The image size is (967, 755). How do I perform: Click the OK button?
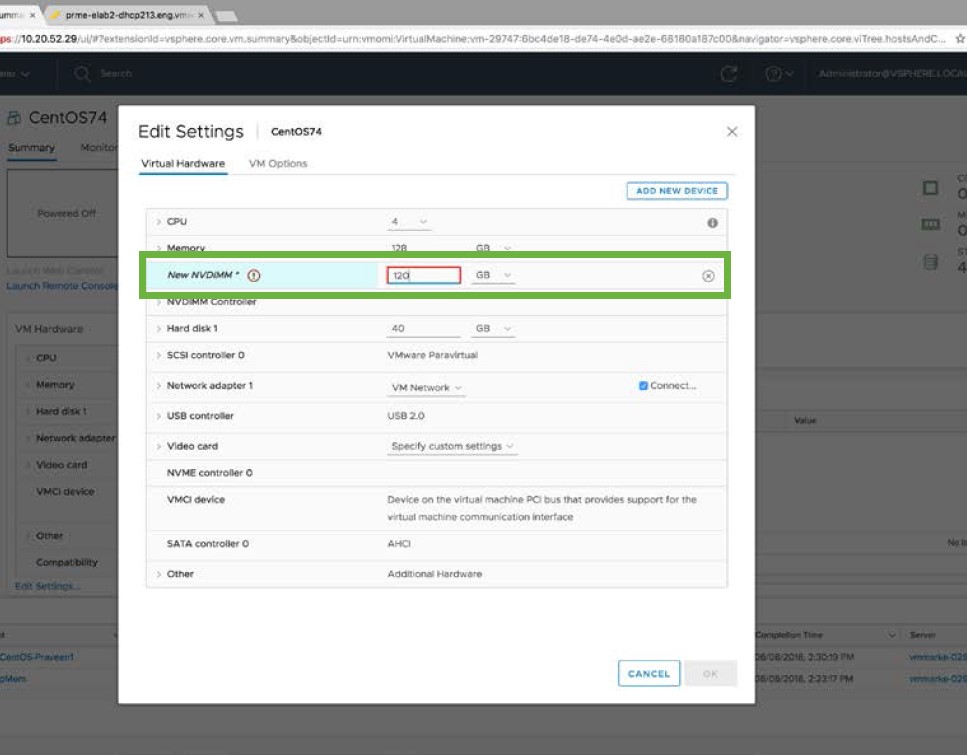(710, 674)
